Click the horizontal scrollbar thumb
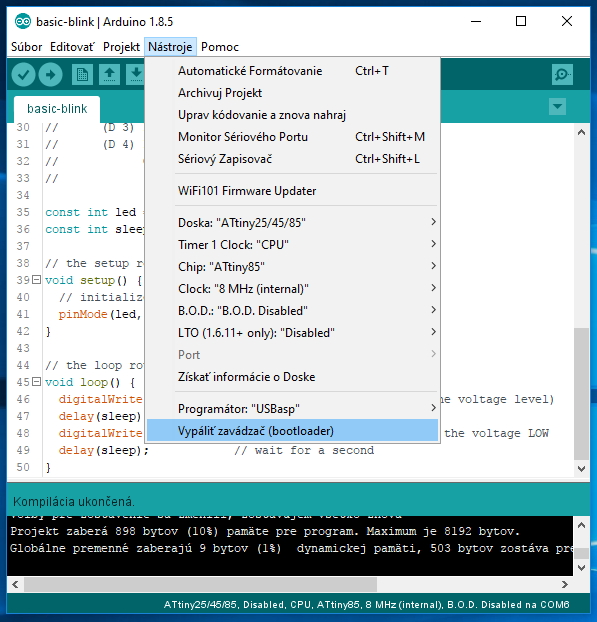 [200, 584]
